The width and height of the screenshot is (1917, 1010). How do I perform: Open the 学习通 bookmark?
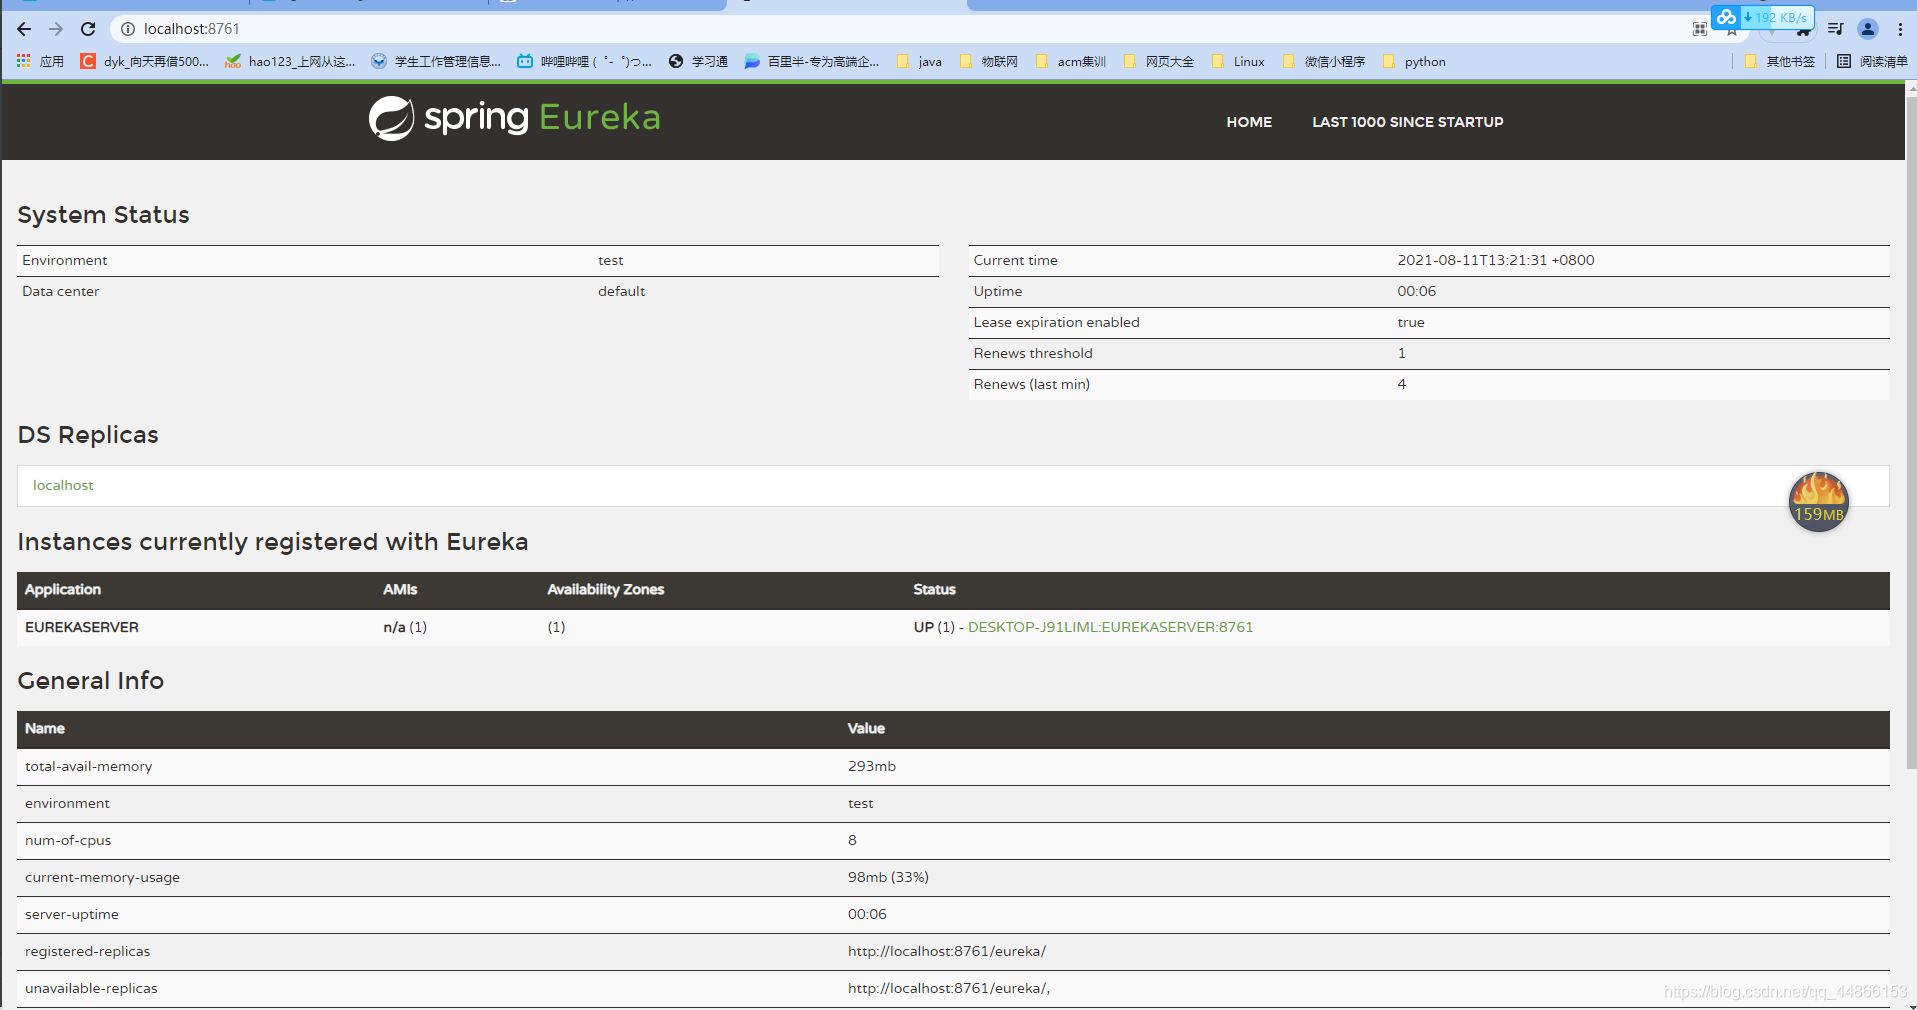[698, 61]
